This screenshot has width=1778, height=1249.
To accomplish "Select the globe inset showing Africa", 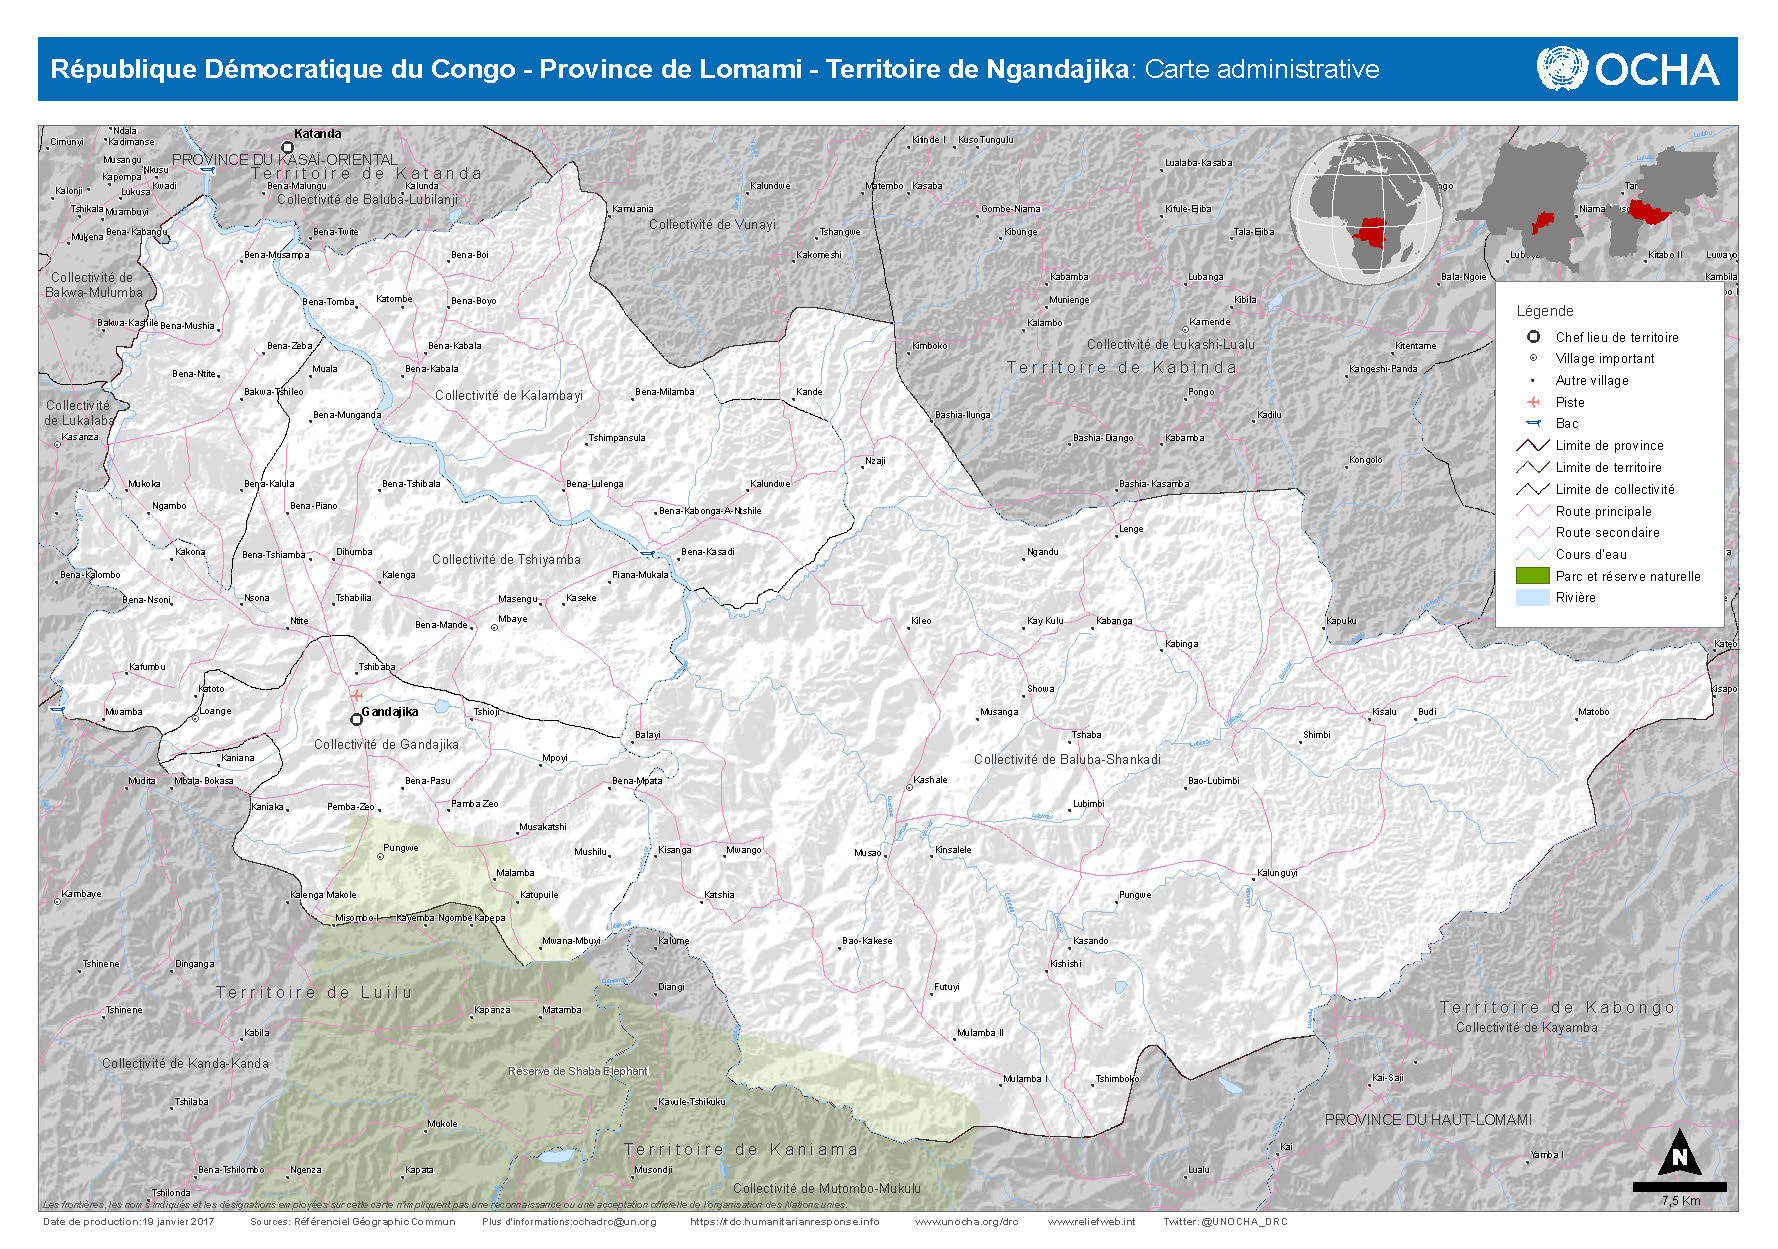I will click(1367, 210).
